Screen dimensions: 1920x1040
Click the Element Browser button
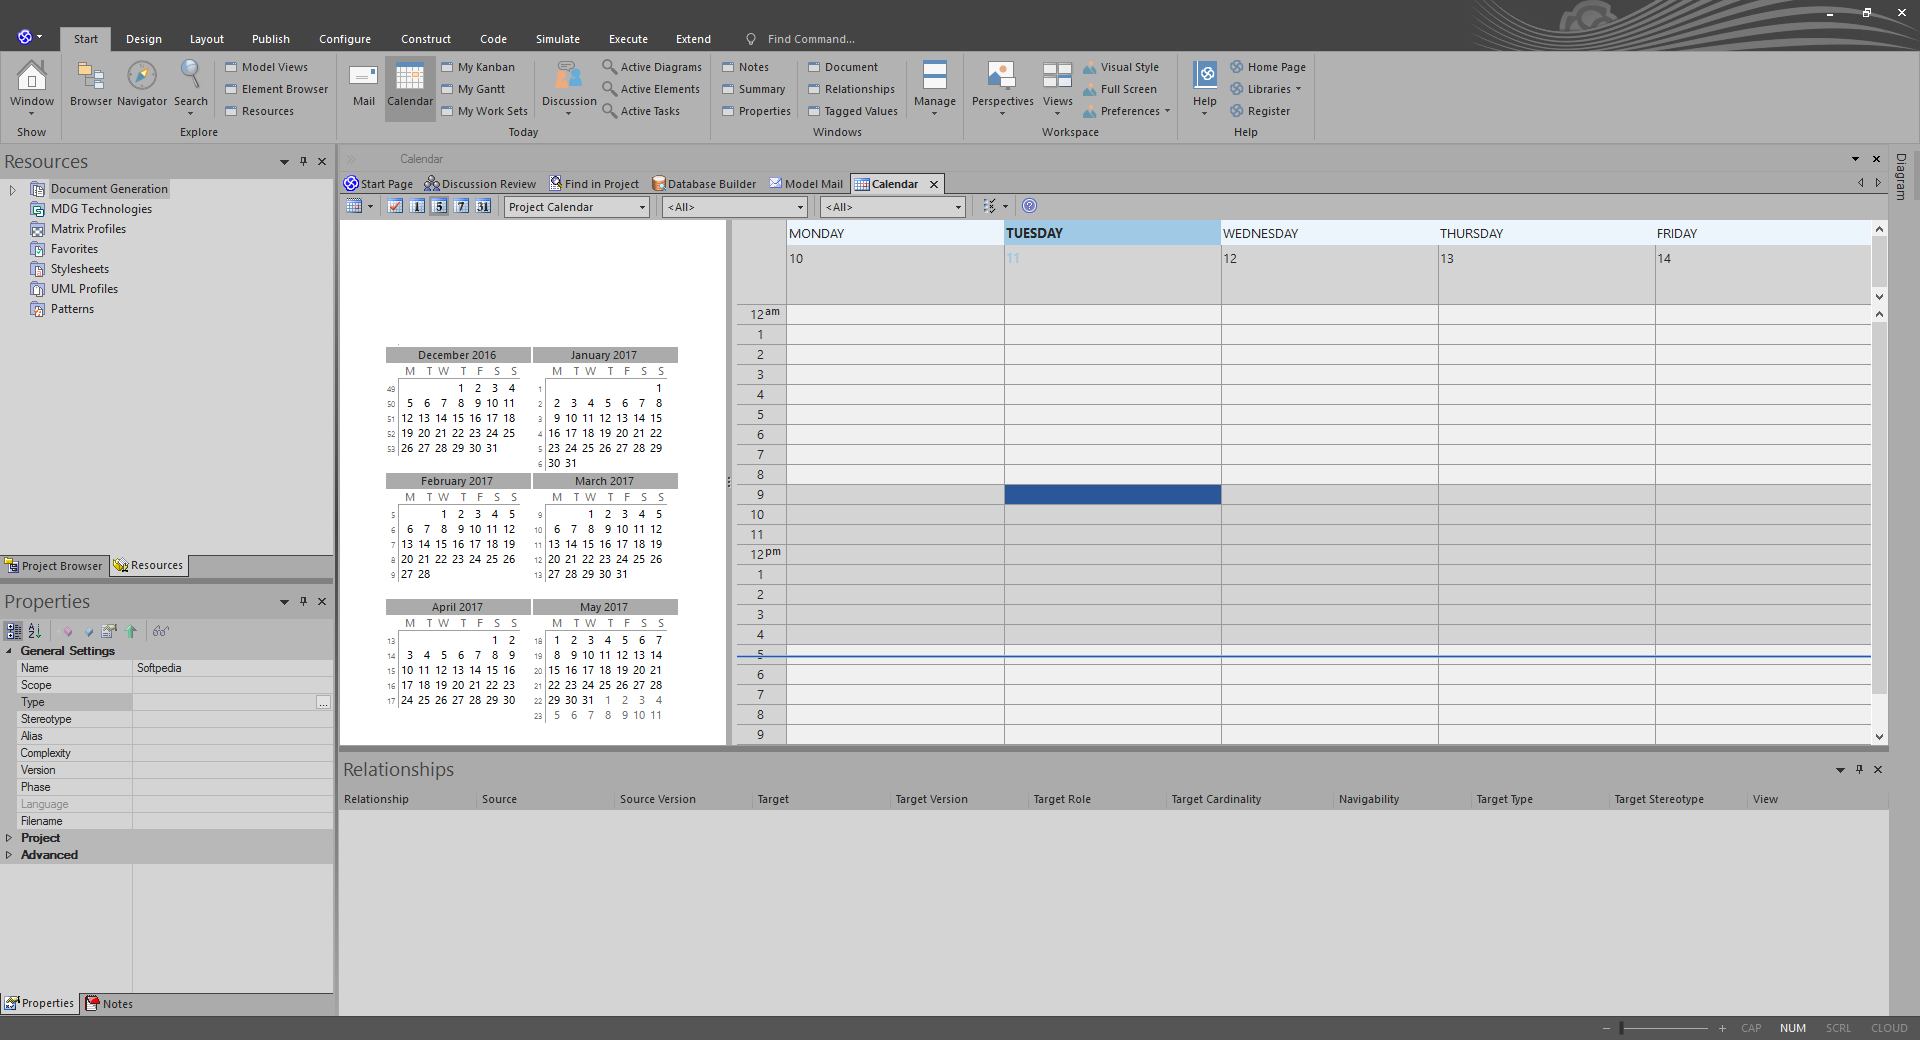276,89
